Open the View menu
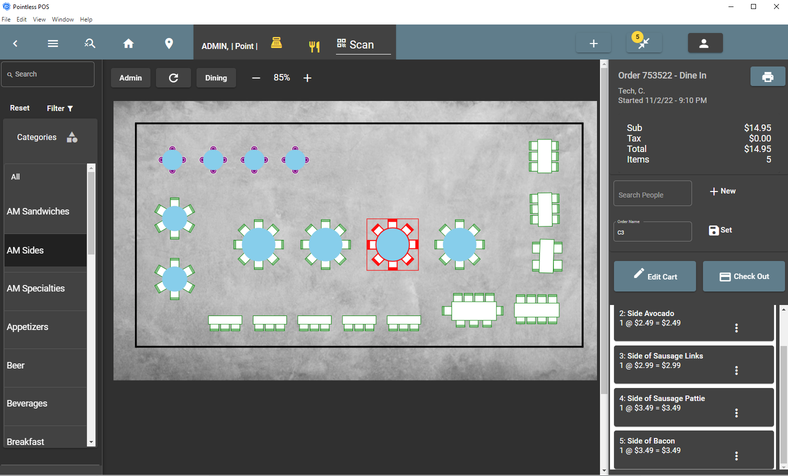 click(39, 20)
